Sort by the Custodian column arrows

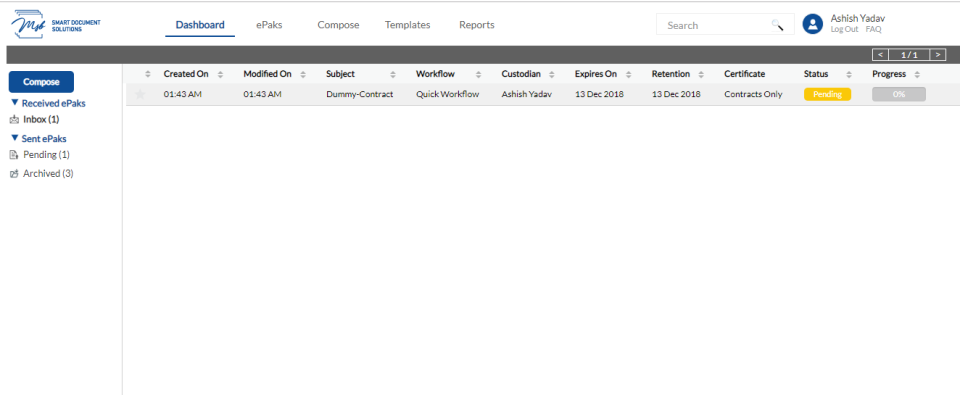[x=552, y=74]
